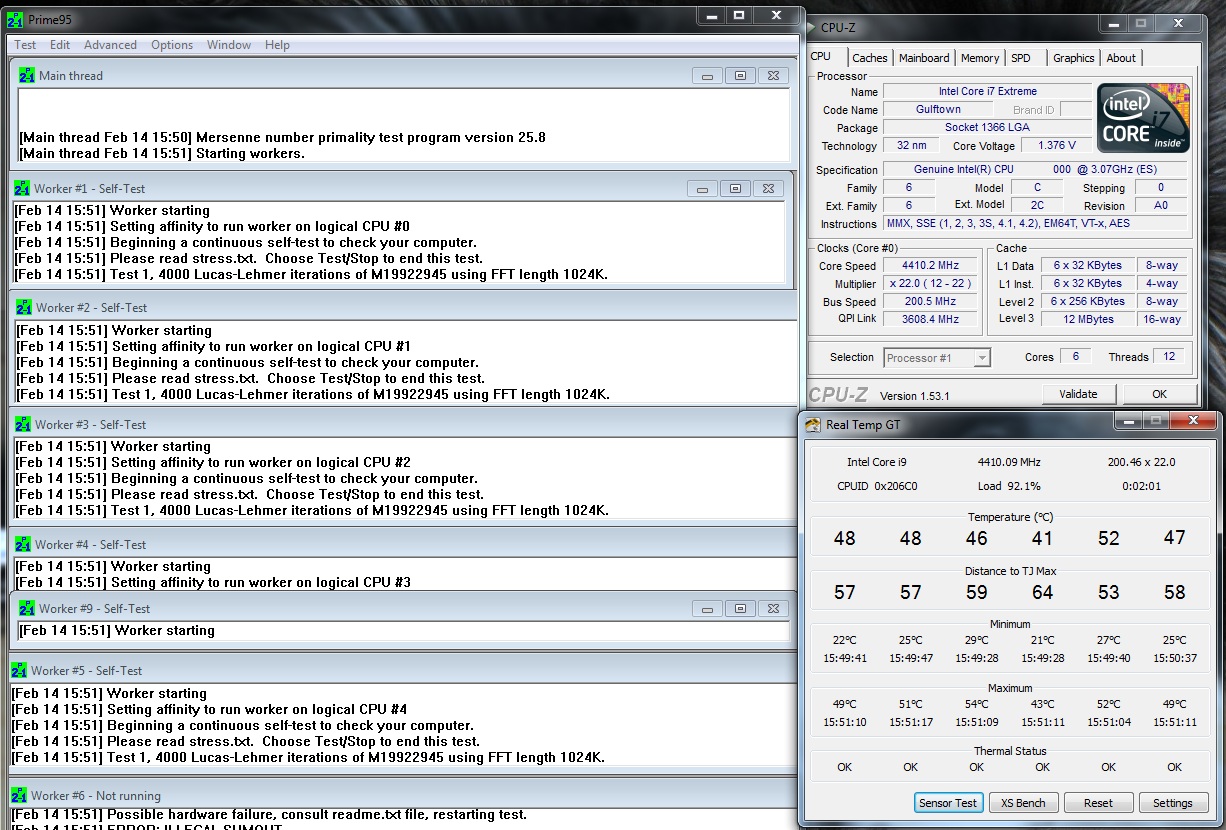This screenshot has height=830, width=1226.
Task: Click the Worker #6 Possible hardware failure line
Action: tap(268, 815)
